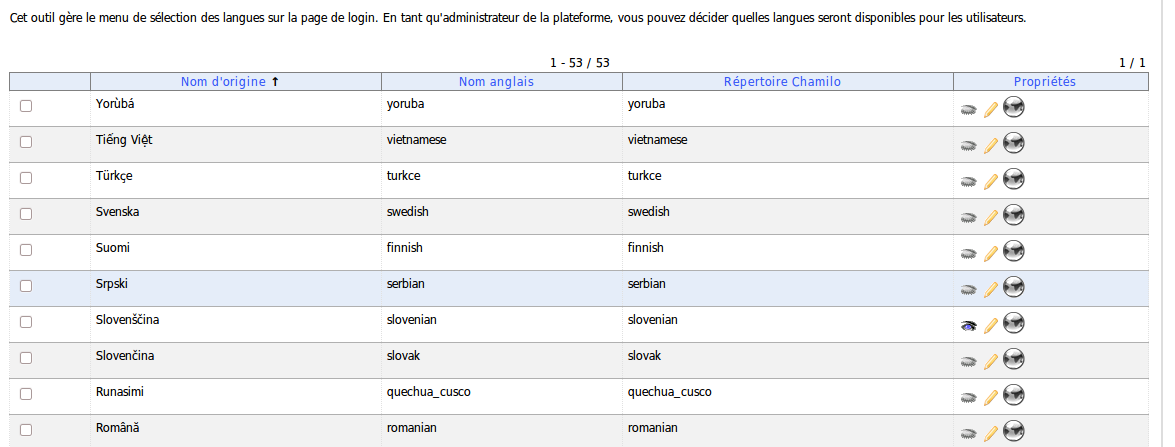This screenshot has height=447, width=1175.
Task: Tick the checkbox for Yorùbá
Action: click(x=26, y=106)
